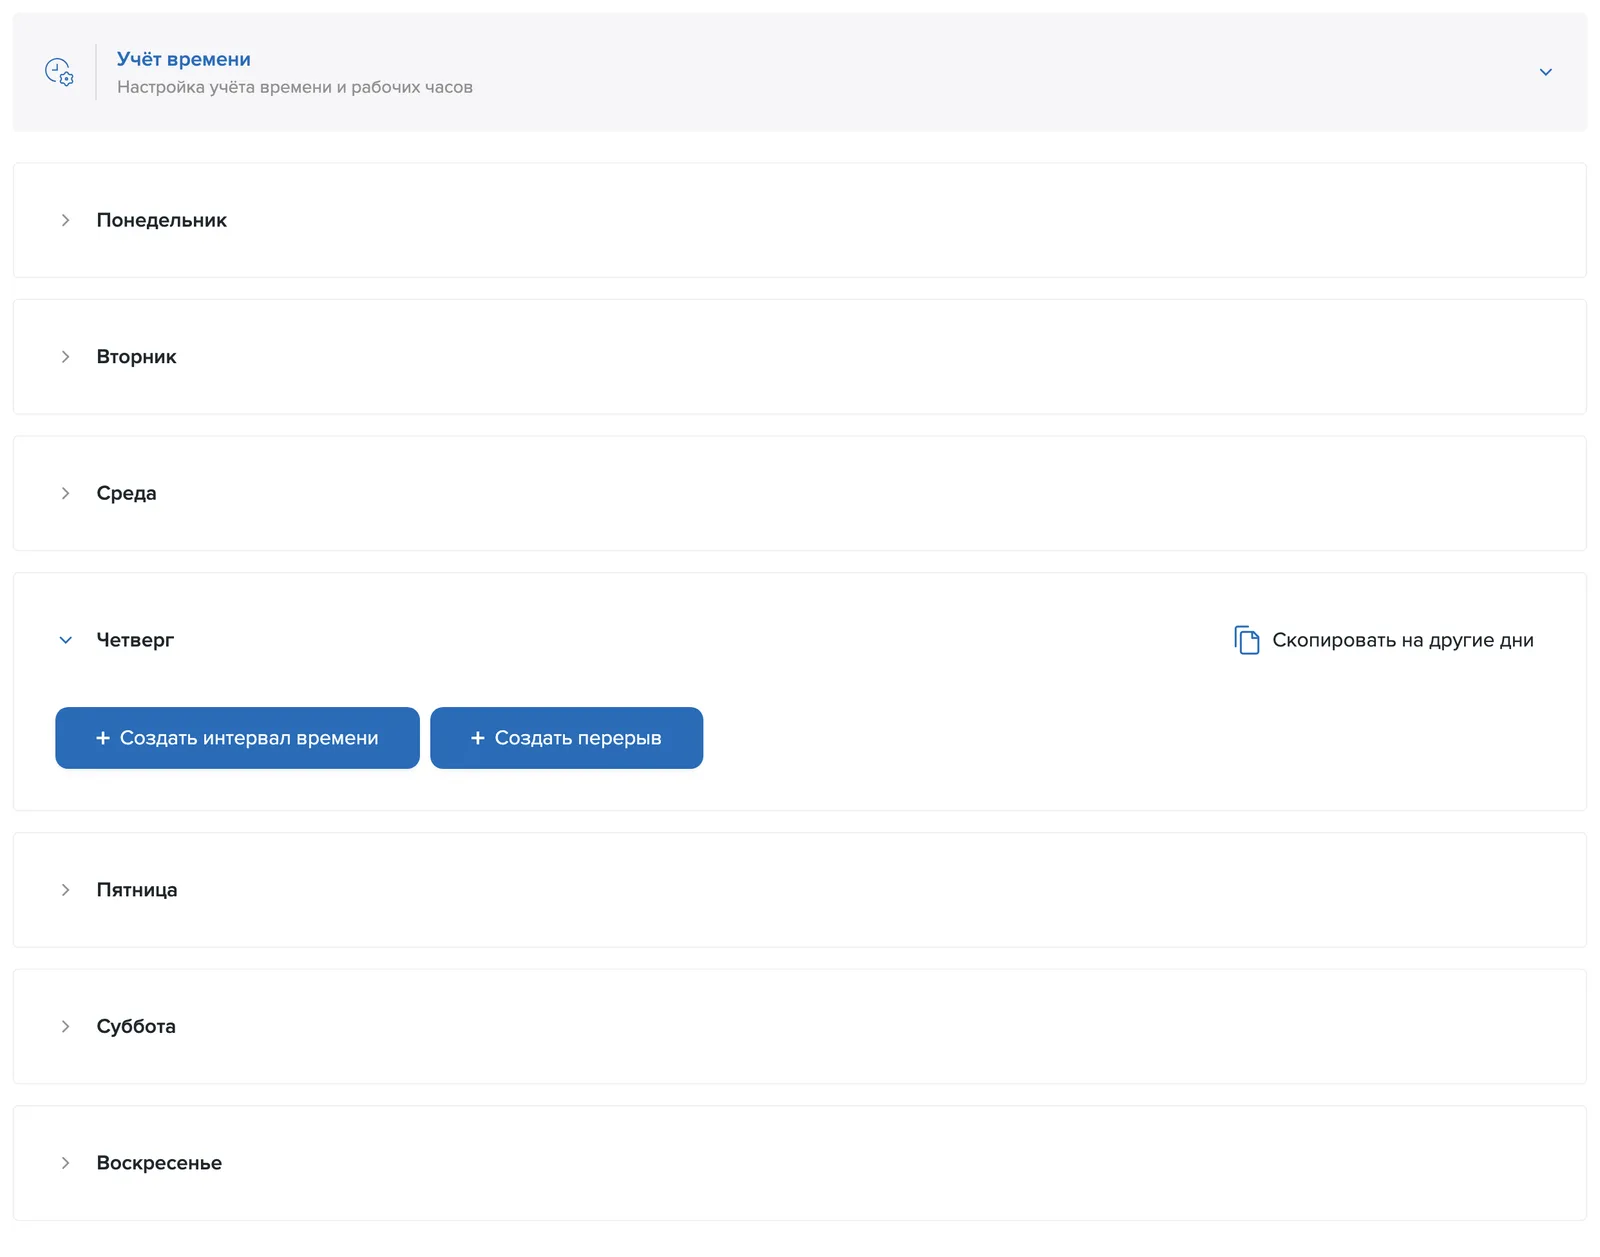Click Скопировать на другие дни link

coord(1403,640)
